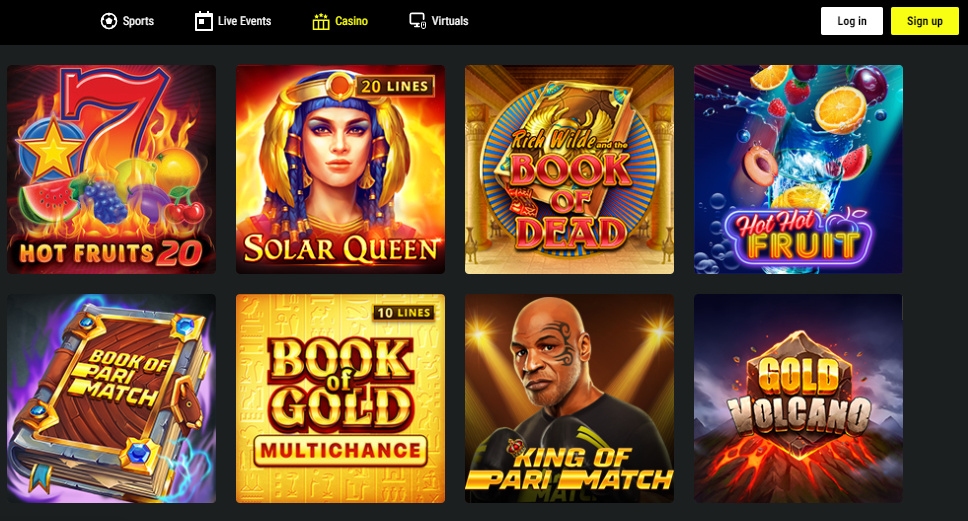Open the Hot Fruits 20 game

click(112, 169)
